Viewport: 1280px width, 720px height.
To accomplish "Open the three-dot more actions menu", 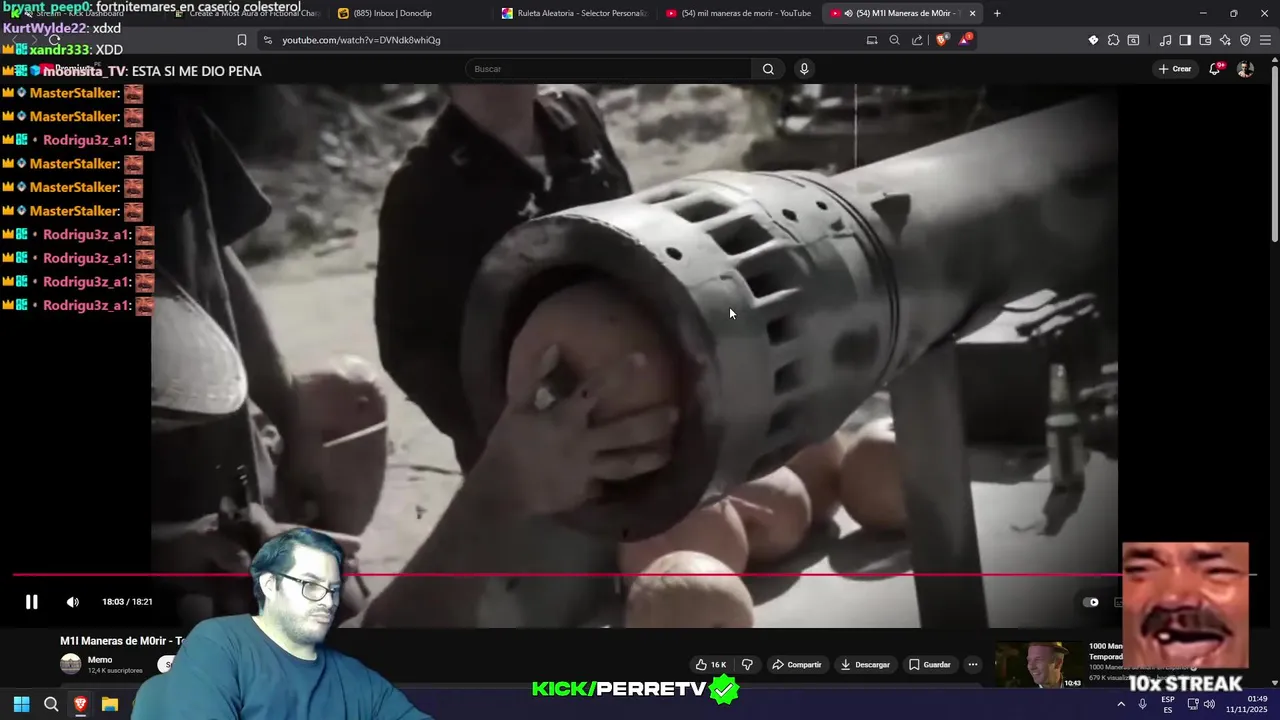I will pos(972,664).
